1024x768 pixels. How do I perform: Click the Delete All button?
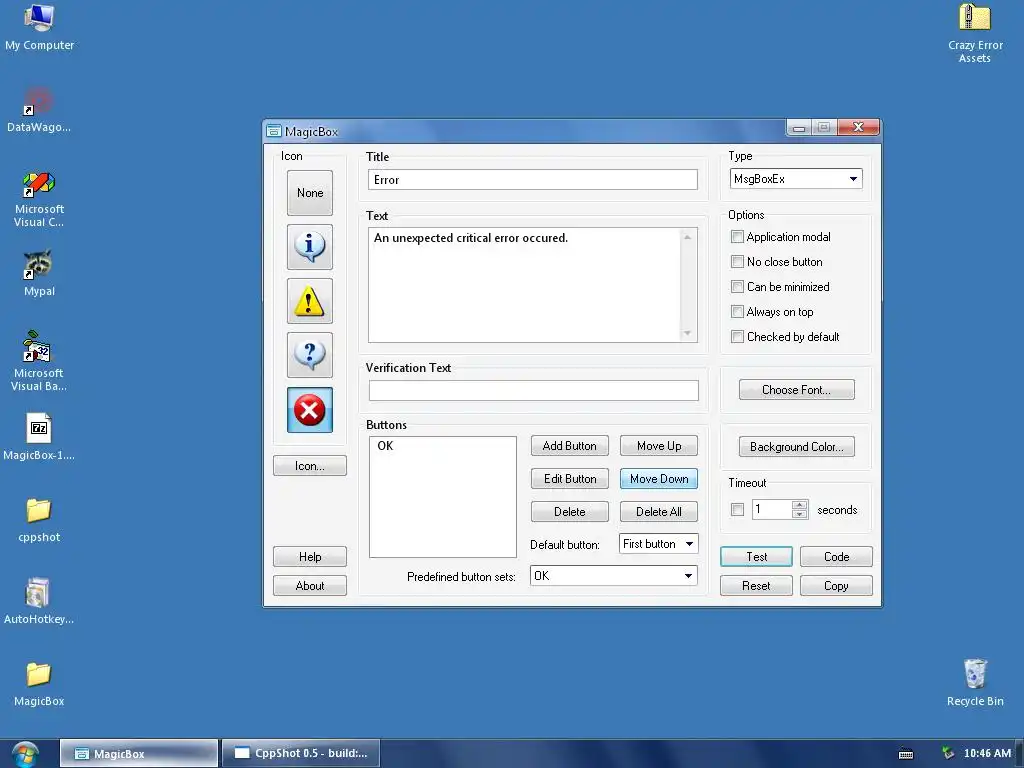(659, 511)
